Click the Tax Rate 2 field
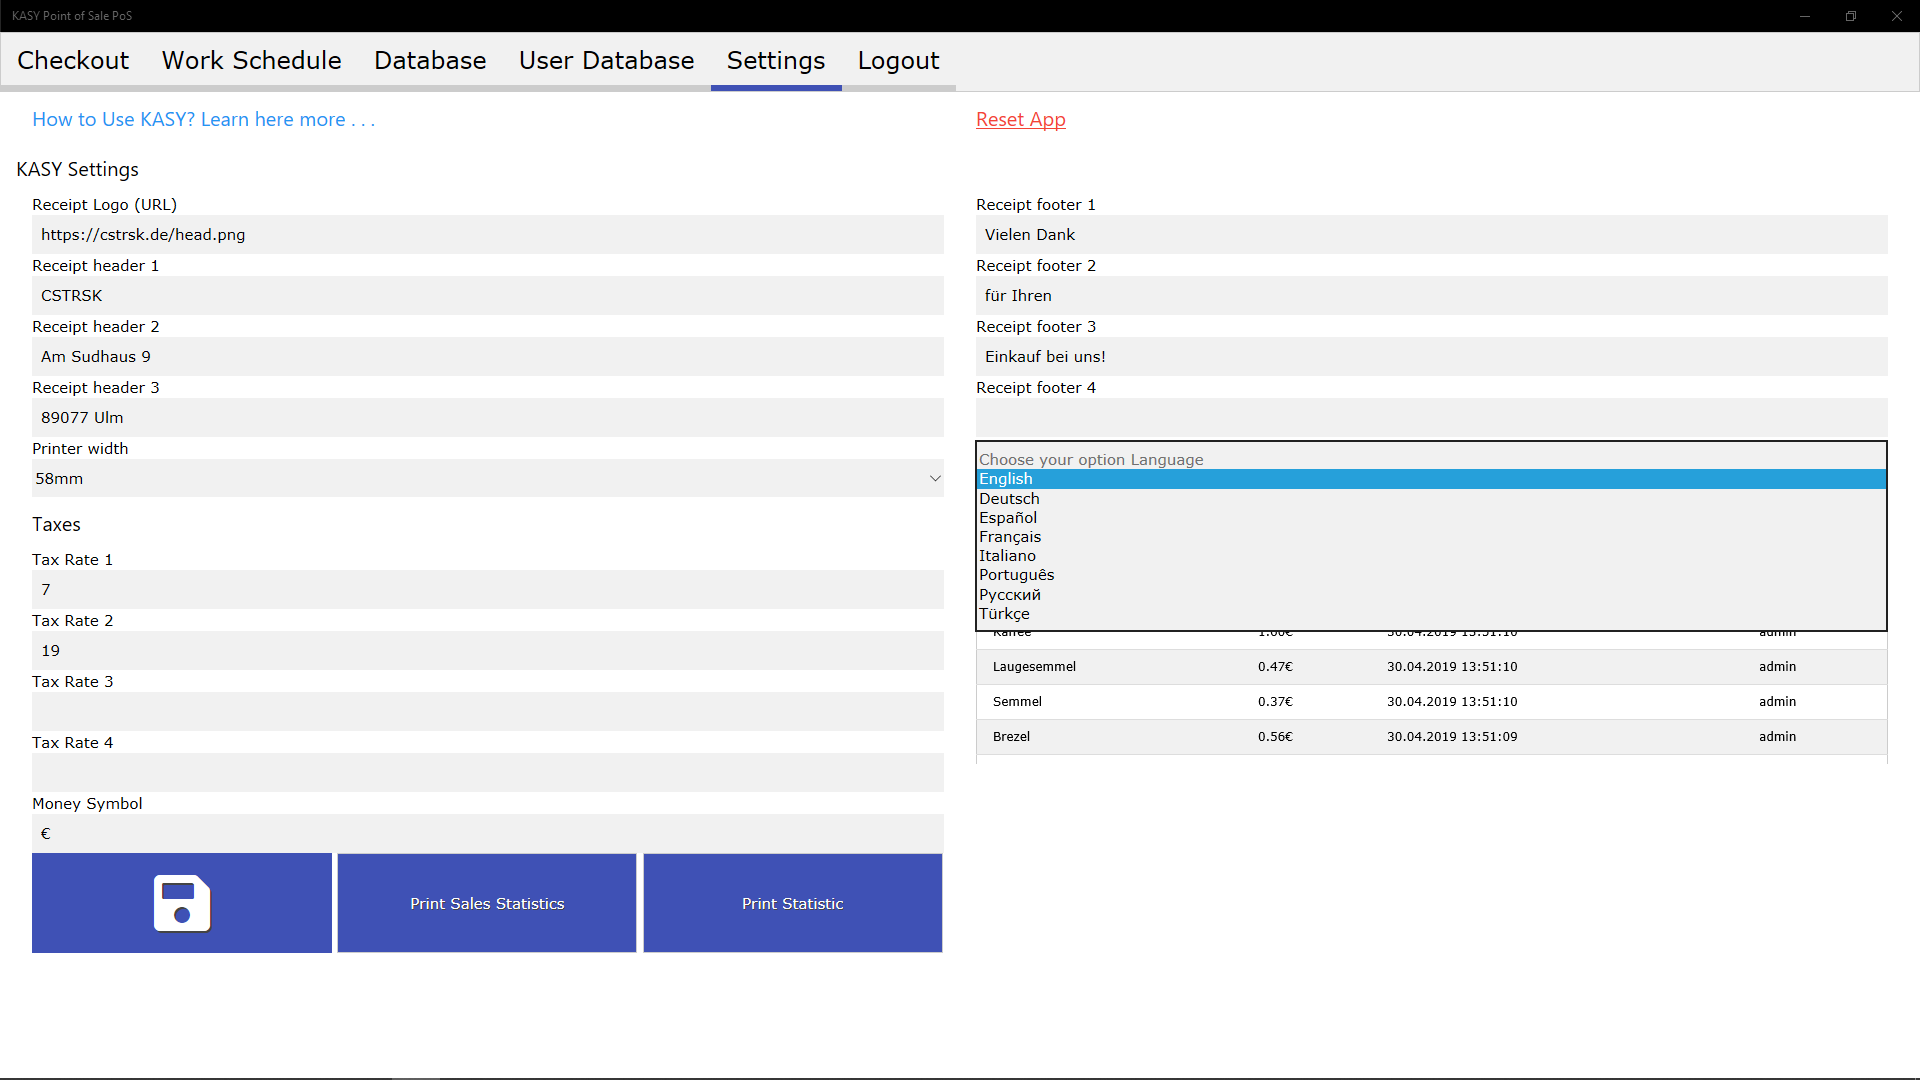The height and width of the screenshot is (1080, 1920). click(488, 650)
